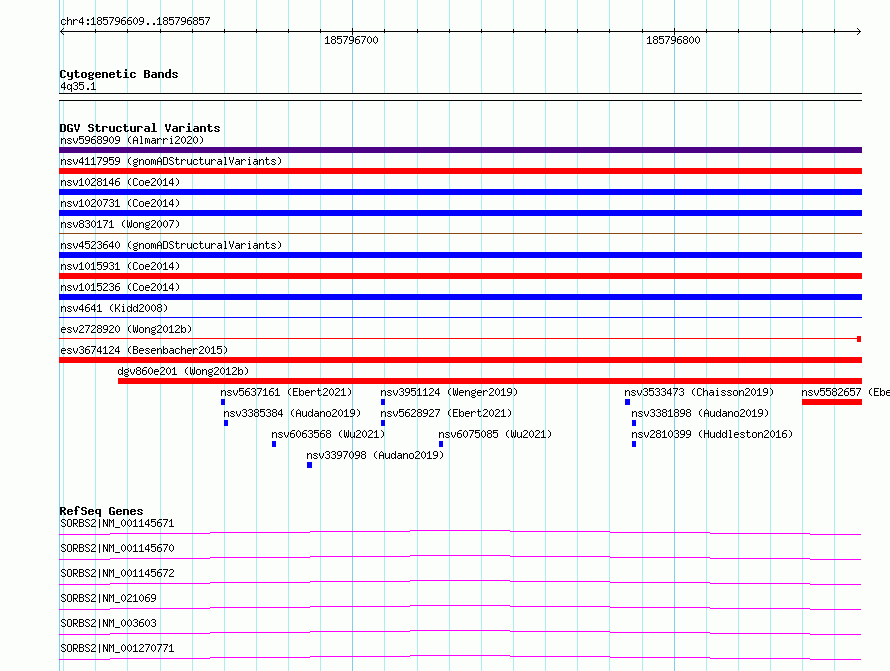Open the esv2728920 (Wong2012b) label
Viewport: 890px width, 671px height.
point(126,329)
